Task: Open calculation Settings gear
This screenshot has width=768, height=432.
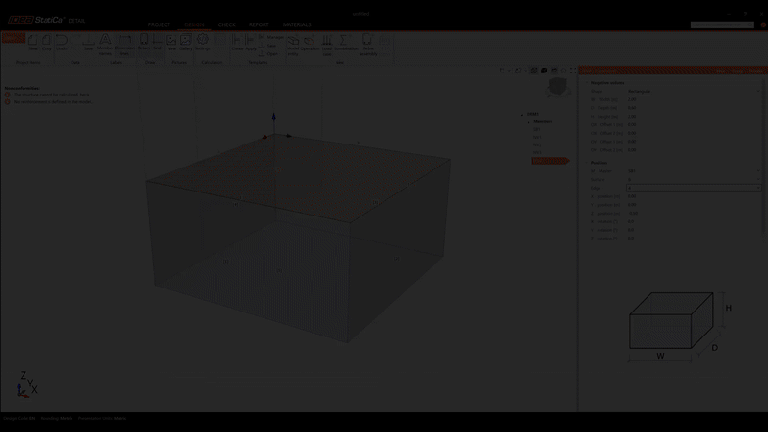Action: [x=203, y=42]
